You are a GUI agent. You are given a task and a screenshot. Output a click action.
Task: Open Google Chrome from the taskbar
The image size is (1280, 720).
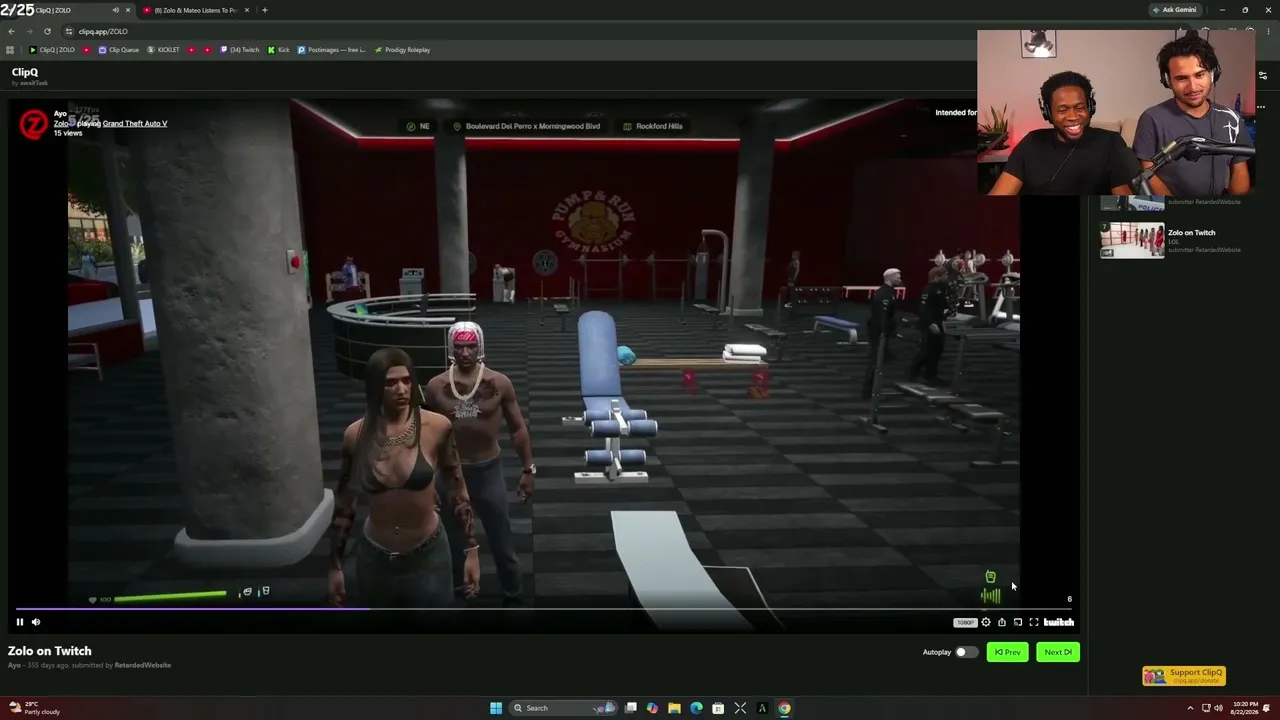pos(784,708)
